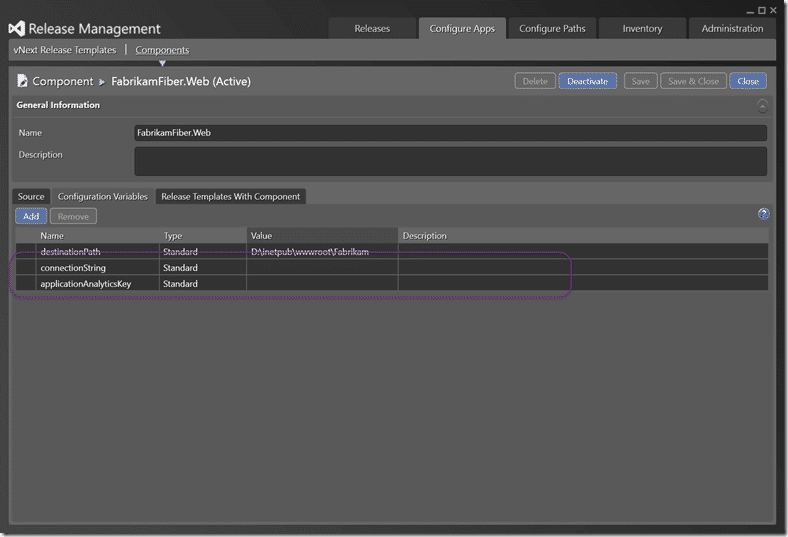Viewport: 788px width, 537px height.
Task: Click the Deactivate button
Action: click(x=587, y=81)
